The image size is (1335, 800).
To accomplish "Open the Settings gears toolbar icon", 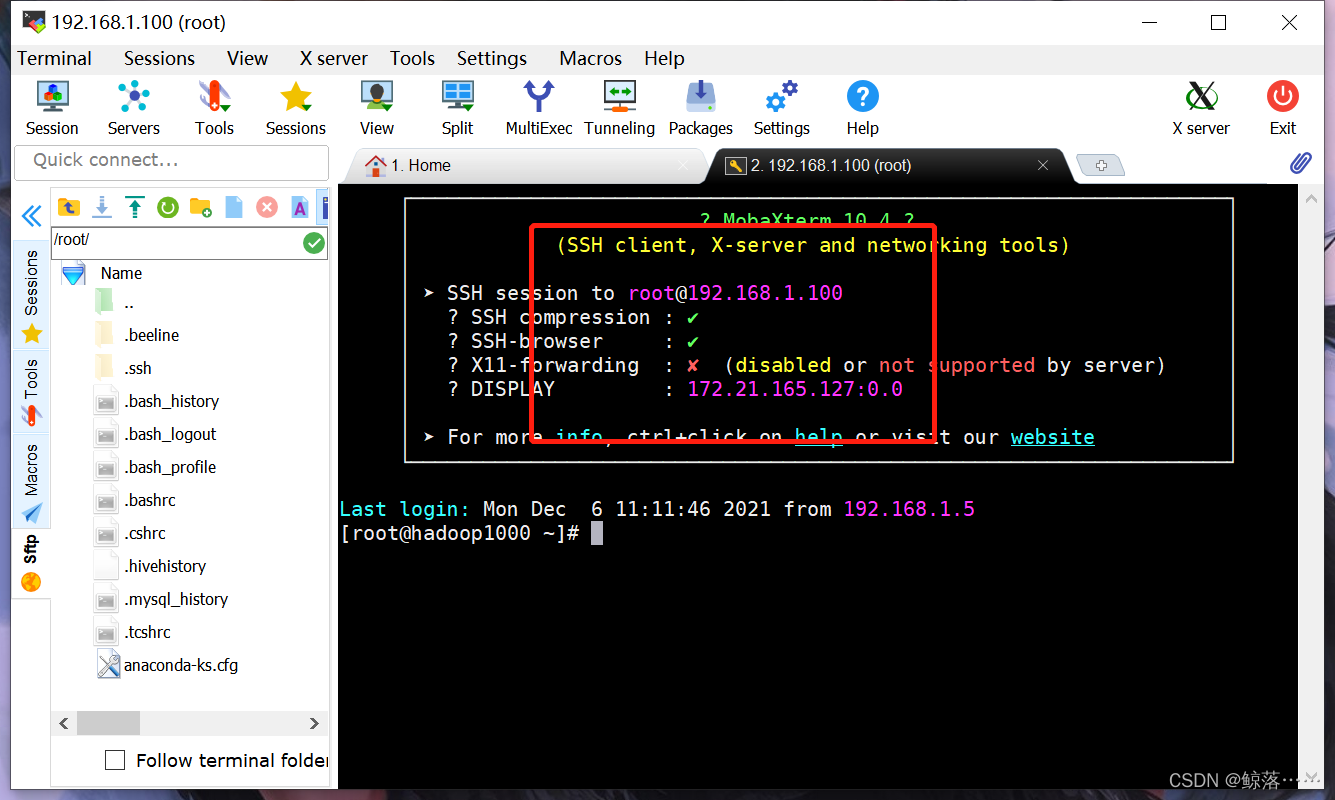I will click(x=781, y=108).
